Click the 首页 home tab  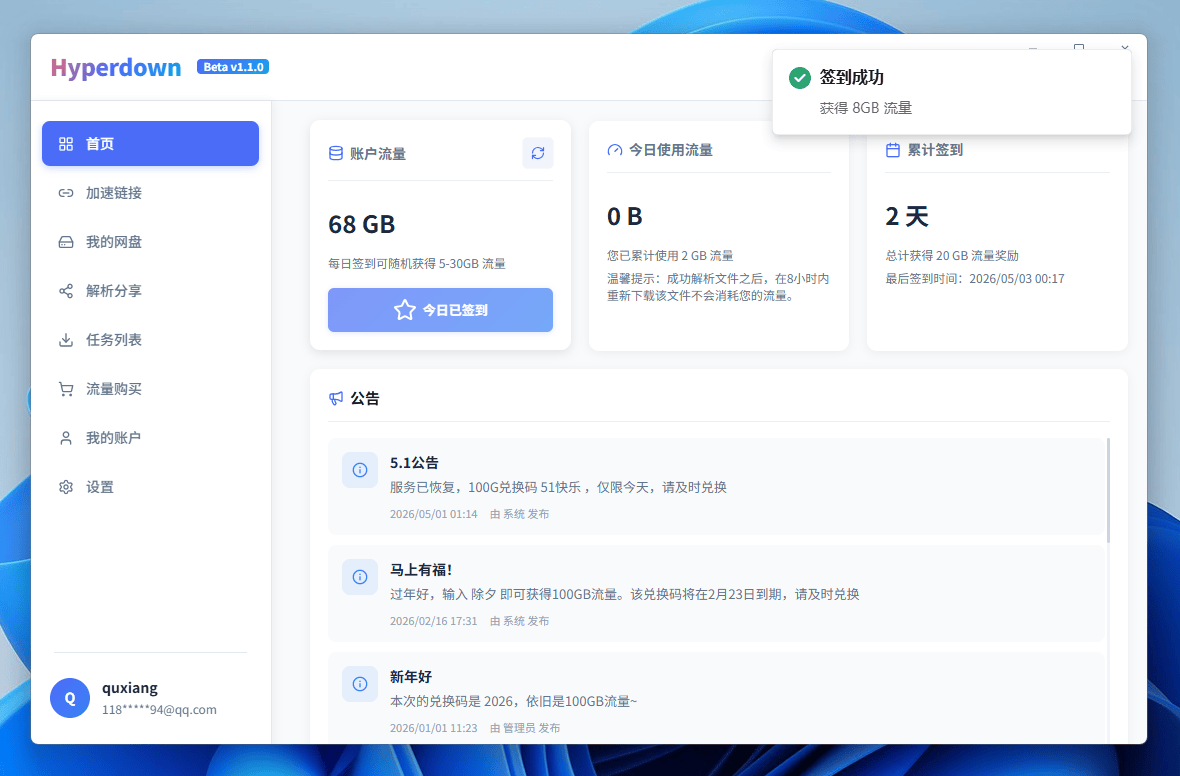(x=150, y=144)
